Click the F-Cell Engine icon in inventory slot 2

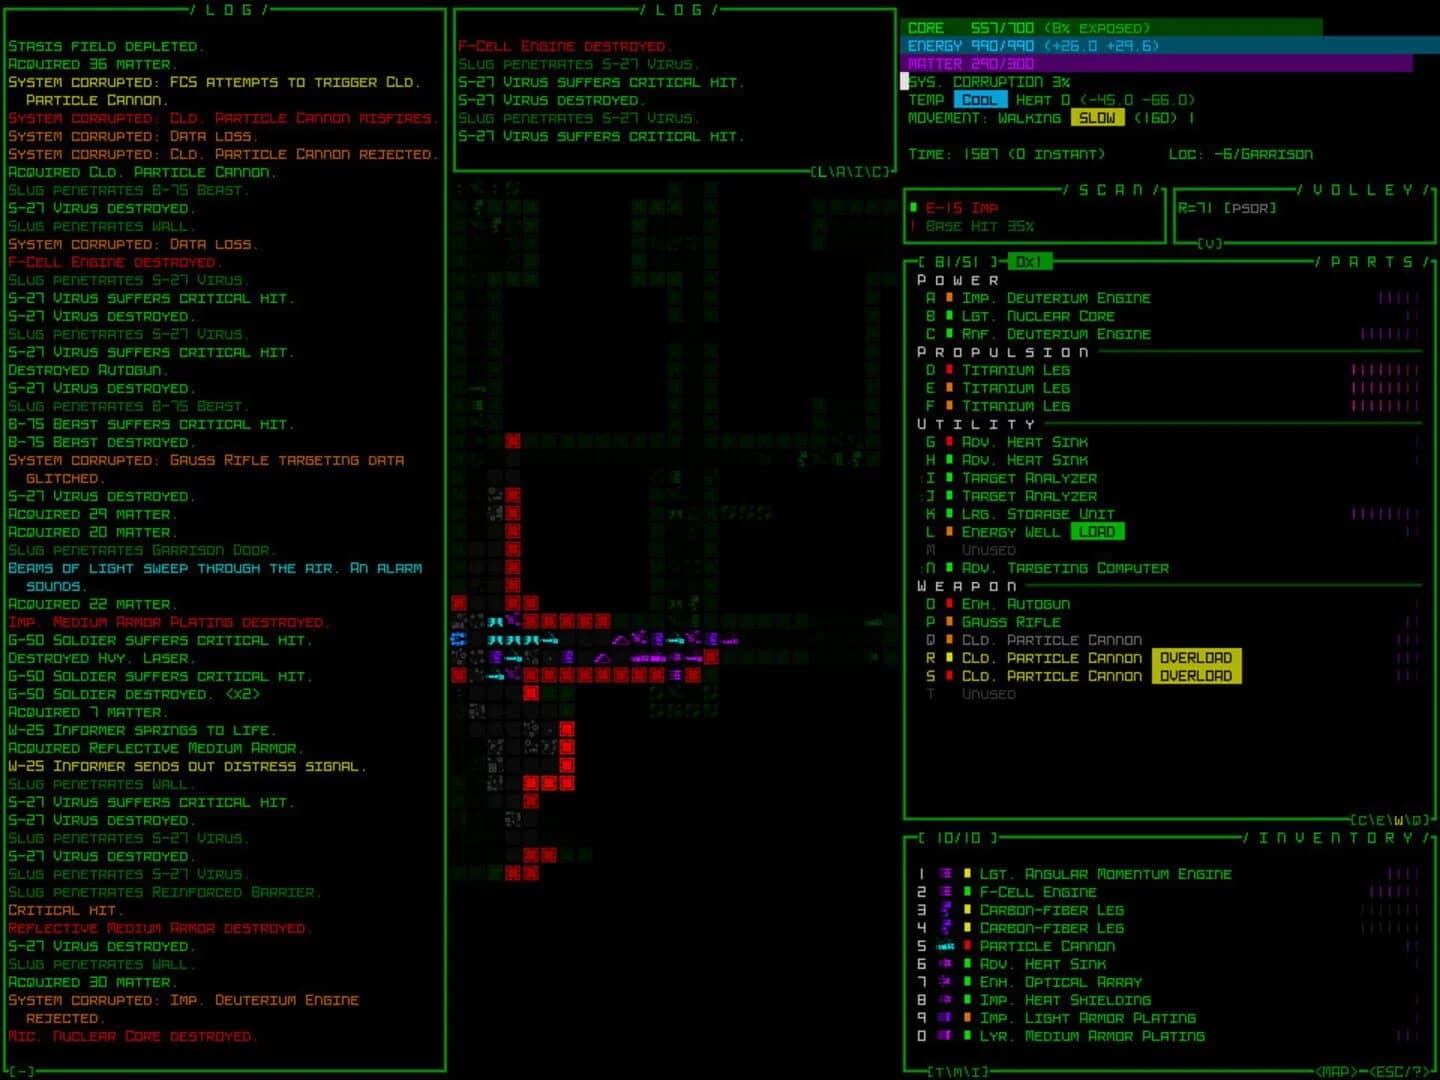point(944,891)
